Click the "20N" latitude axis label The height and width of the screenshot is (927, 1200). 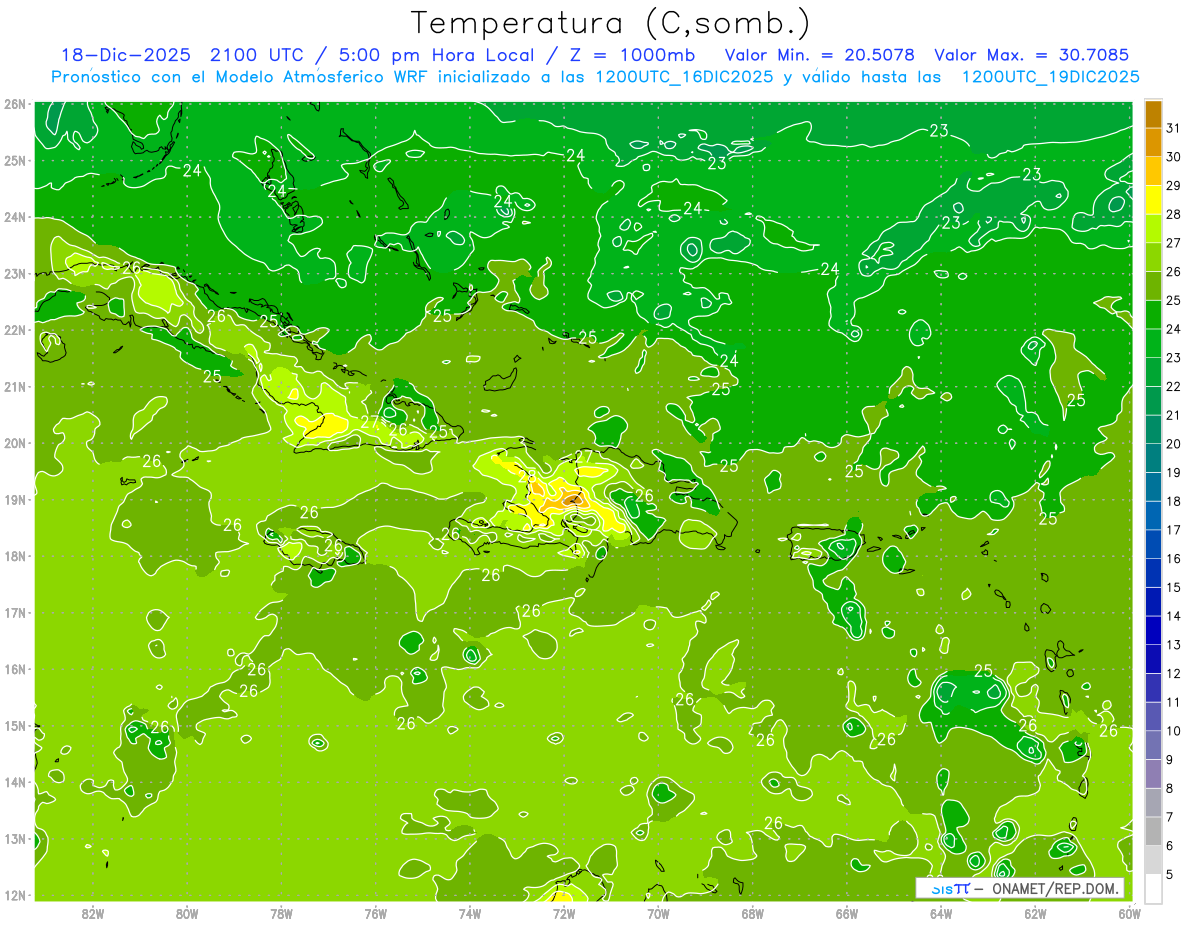(15, 443)
